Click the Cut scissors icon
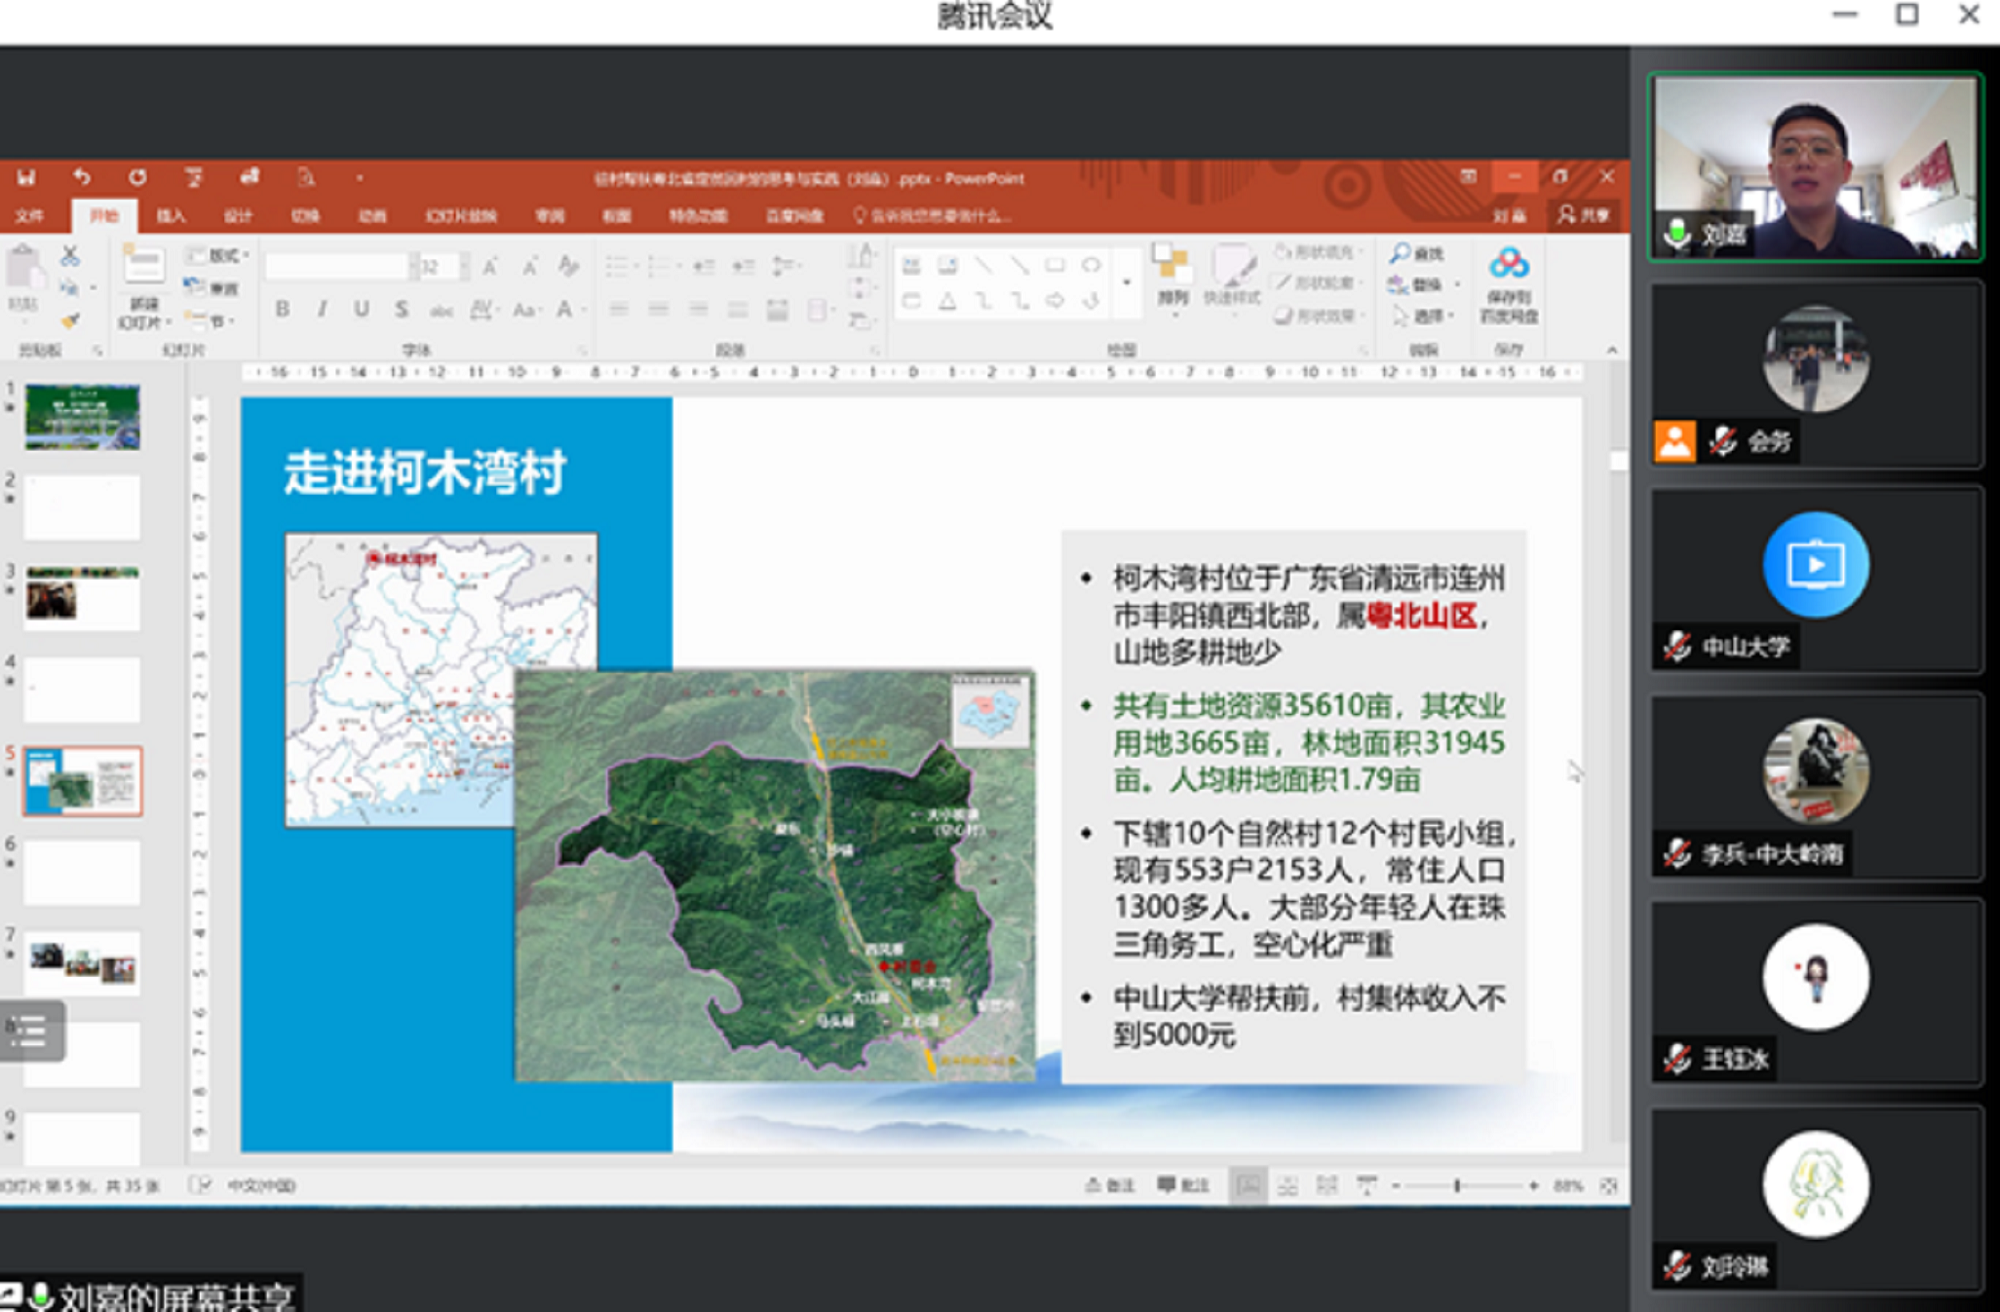Screen dimensions: 2000x1312 click(69, 256)
